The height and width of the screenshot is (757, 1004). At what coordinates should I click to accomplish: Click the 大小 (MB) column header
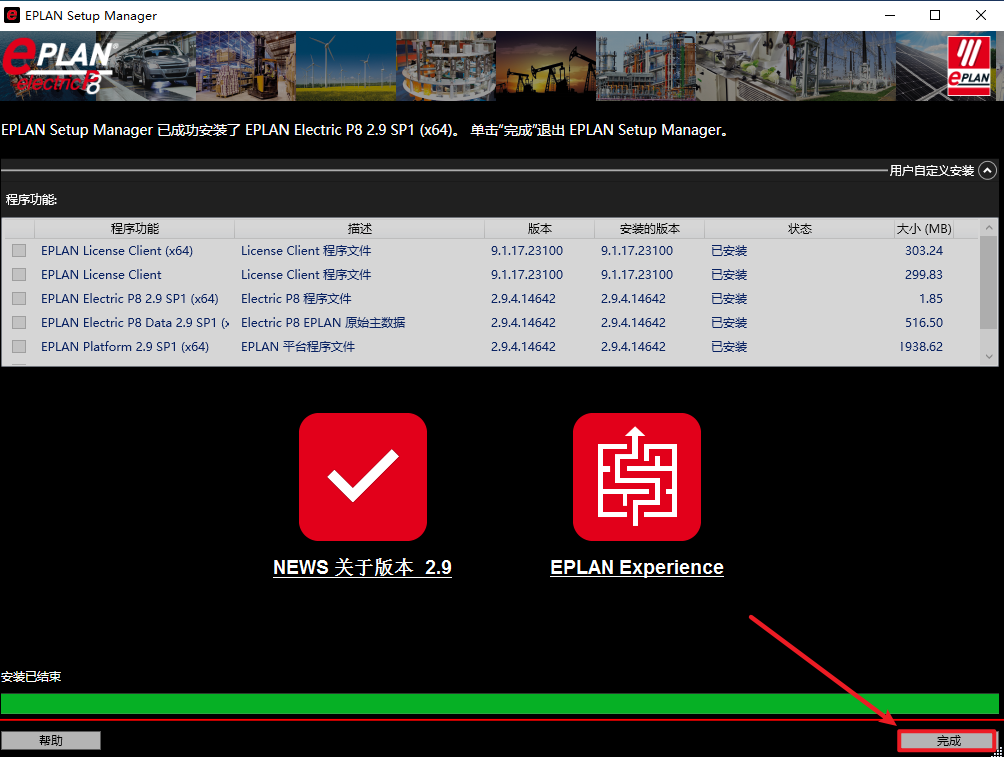pos(923,229)
